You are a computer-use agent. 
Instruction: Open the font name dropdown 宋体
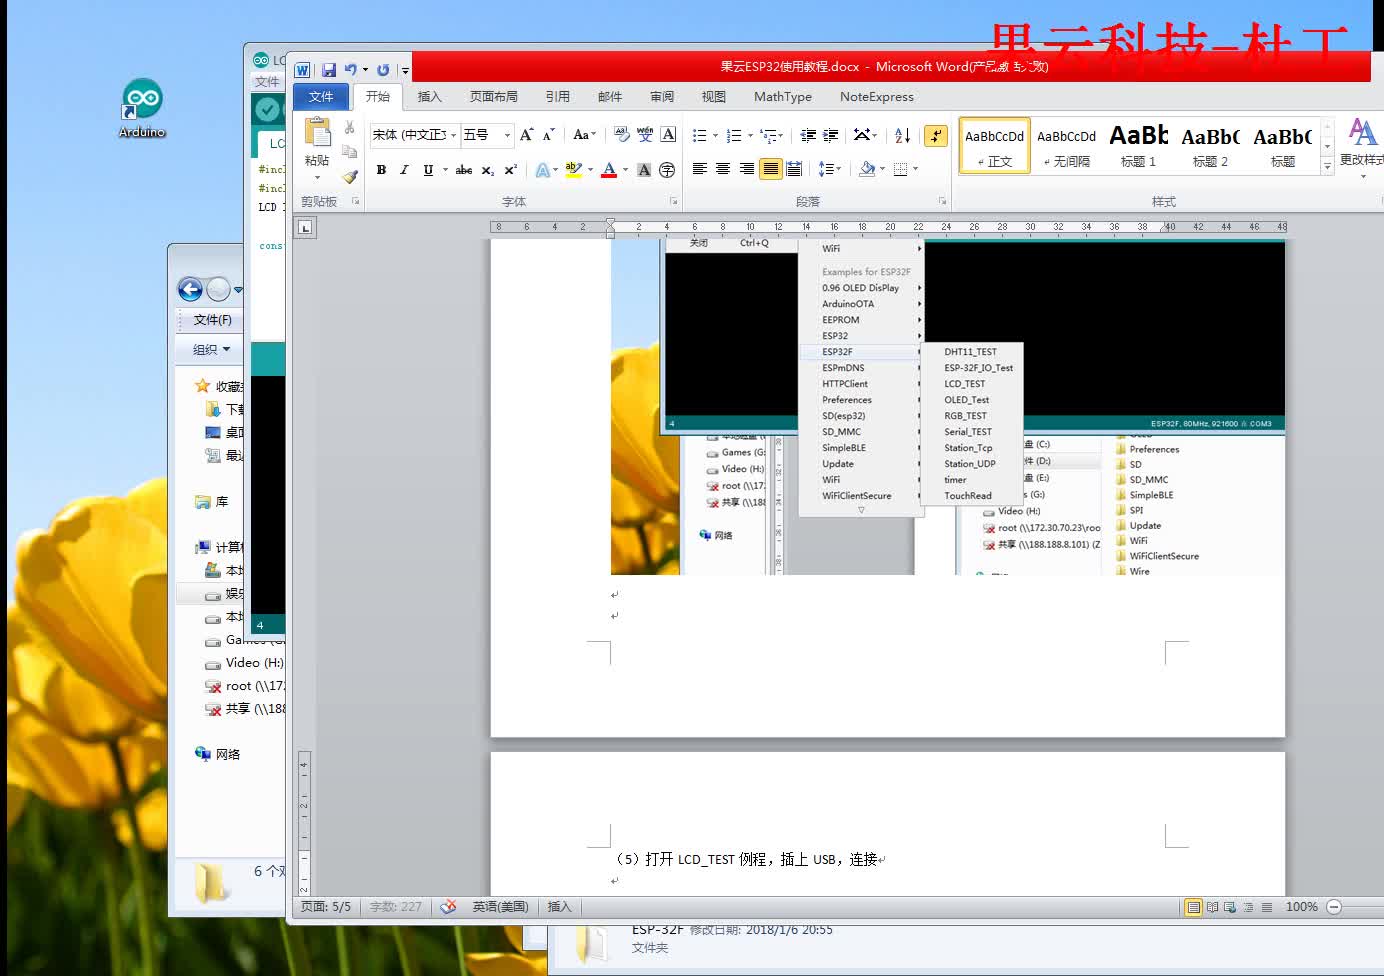[x=453, y=134]
